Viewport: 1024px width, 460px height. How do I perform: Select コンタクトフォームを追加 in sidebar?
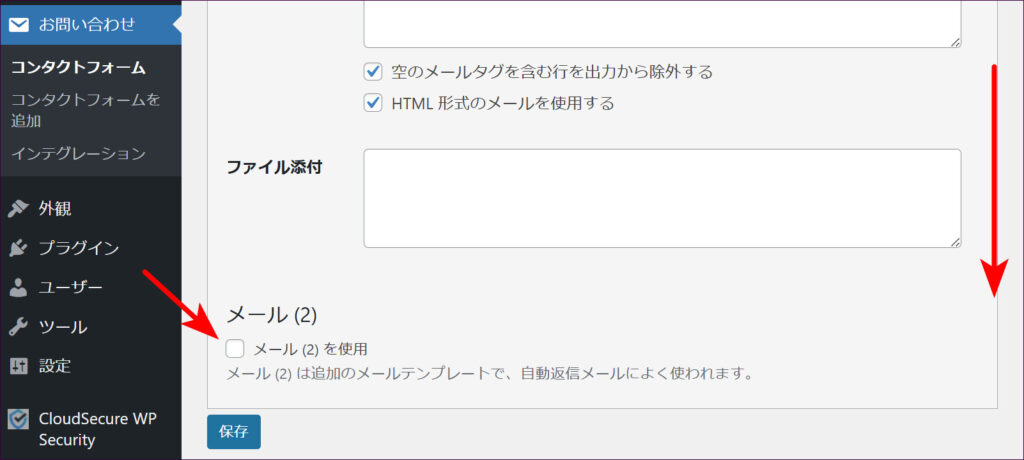(85, 110)
